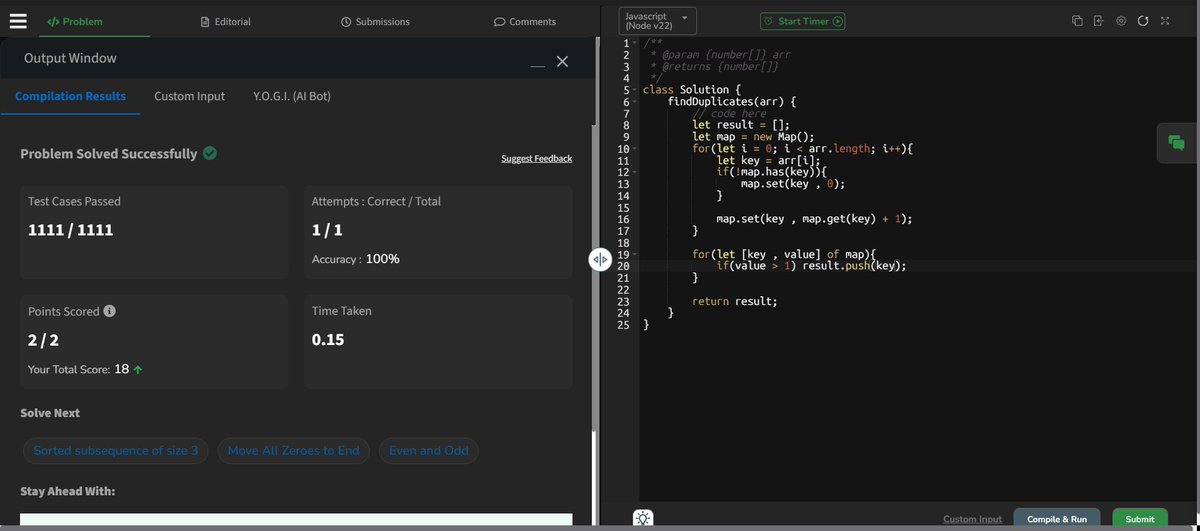Screen dimensions: 1200x531
Task: Open Sorted subsequence of size 3 problem
Action: pyautogui.click(x=116, y=450)
